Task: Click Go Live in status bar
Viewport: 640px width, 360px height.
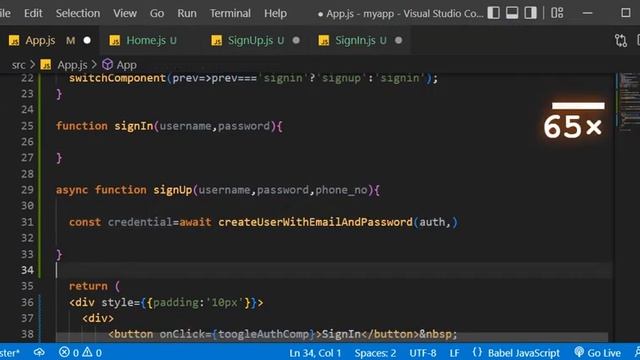Action: (604, 353)
